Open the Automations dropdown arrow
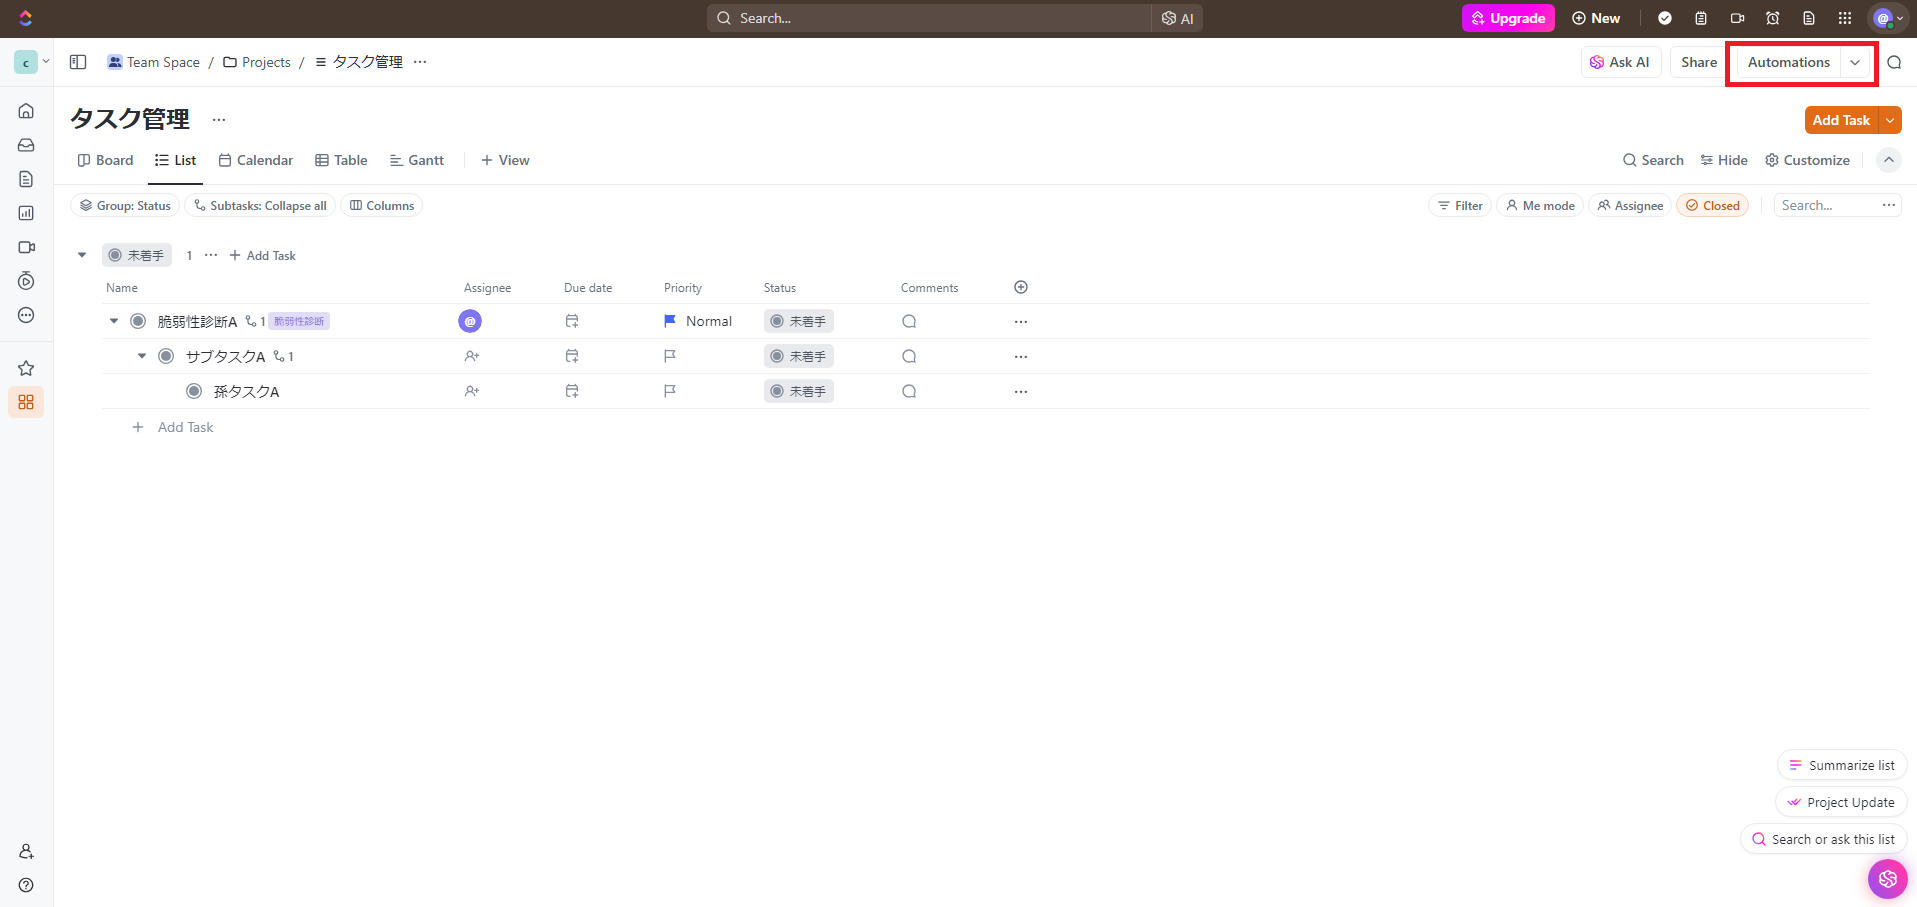 (1855, 62)
